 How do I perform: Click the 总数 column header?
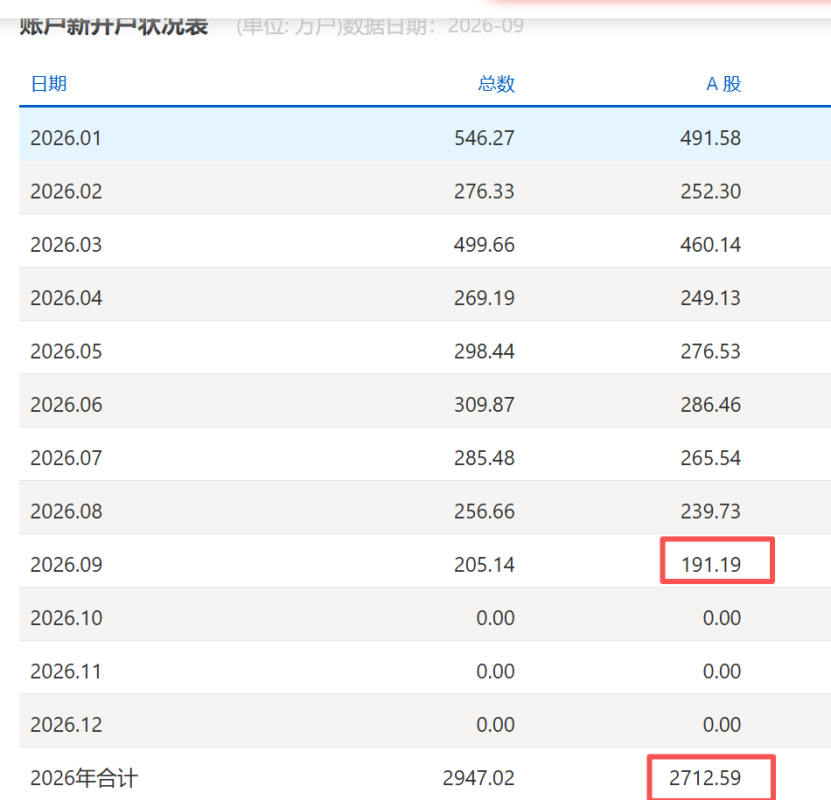496,84
